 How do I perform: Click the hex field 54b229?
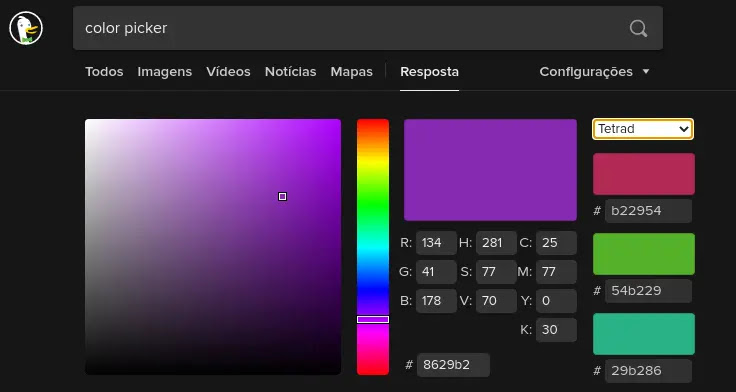648,291
